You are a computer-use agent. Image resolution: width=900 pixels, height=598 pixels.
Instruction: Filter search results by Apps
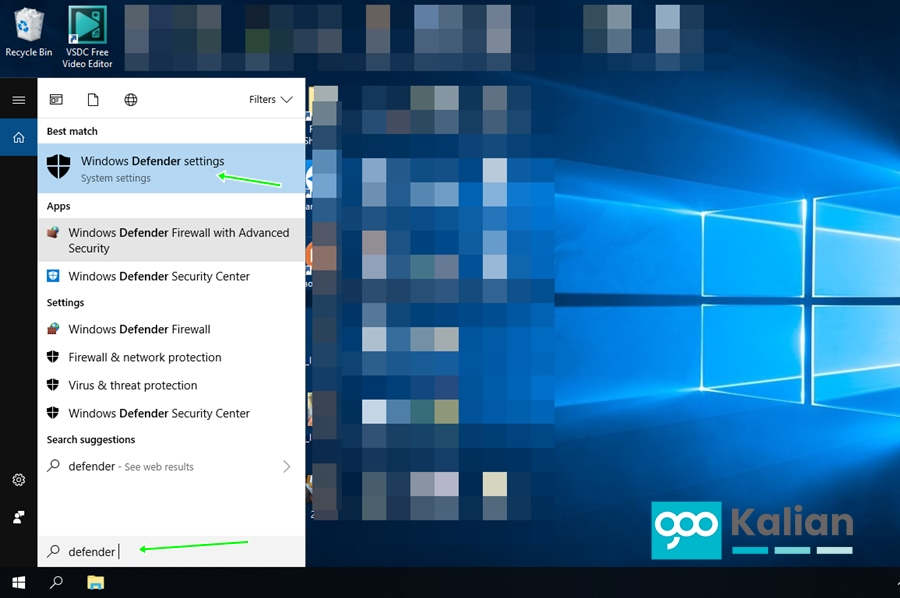56,100
